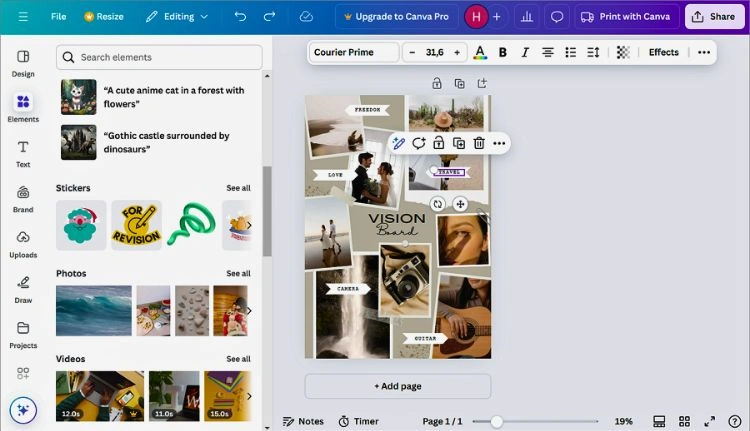Lock the page with the lock icon
The height and width of the screenshot is (431, 750).
click(x=437, y=84)
